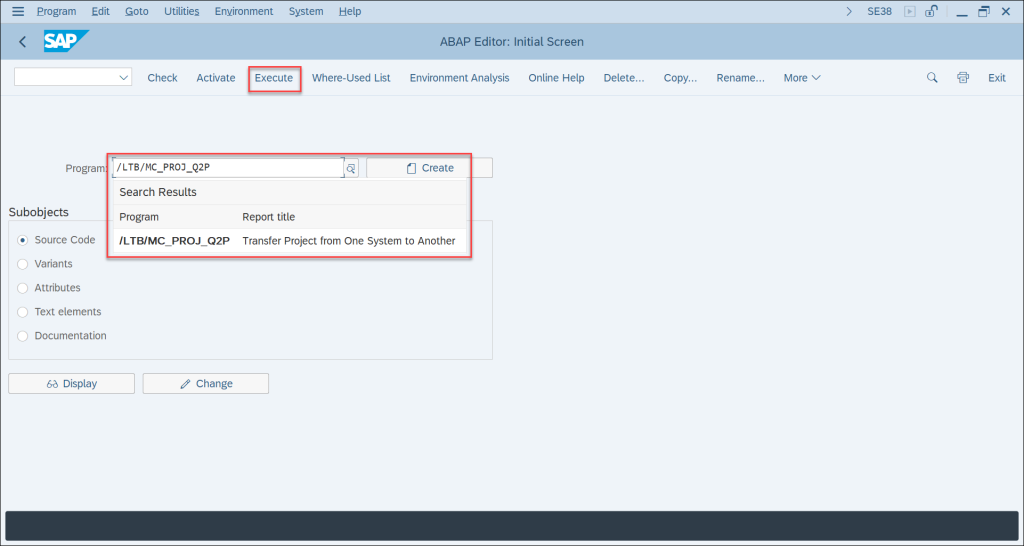Click 'Transfer Project from One System to Another'
This screenshot has width=1024, height=546.
(x=349, y=241)
